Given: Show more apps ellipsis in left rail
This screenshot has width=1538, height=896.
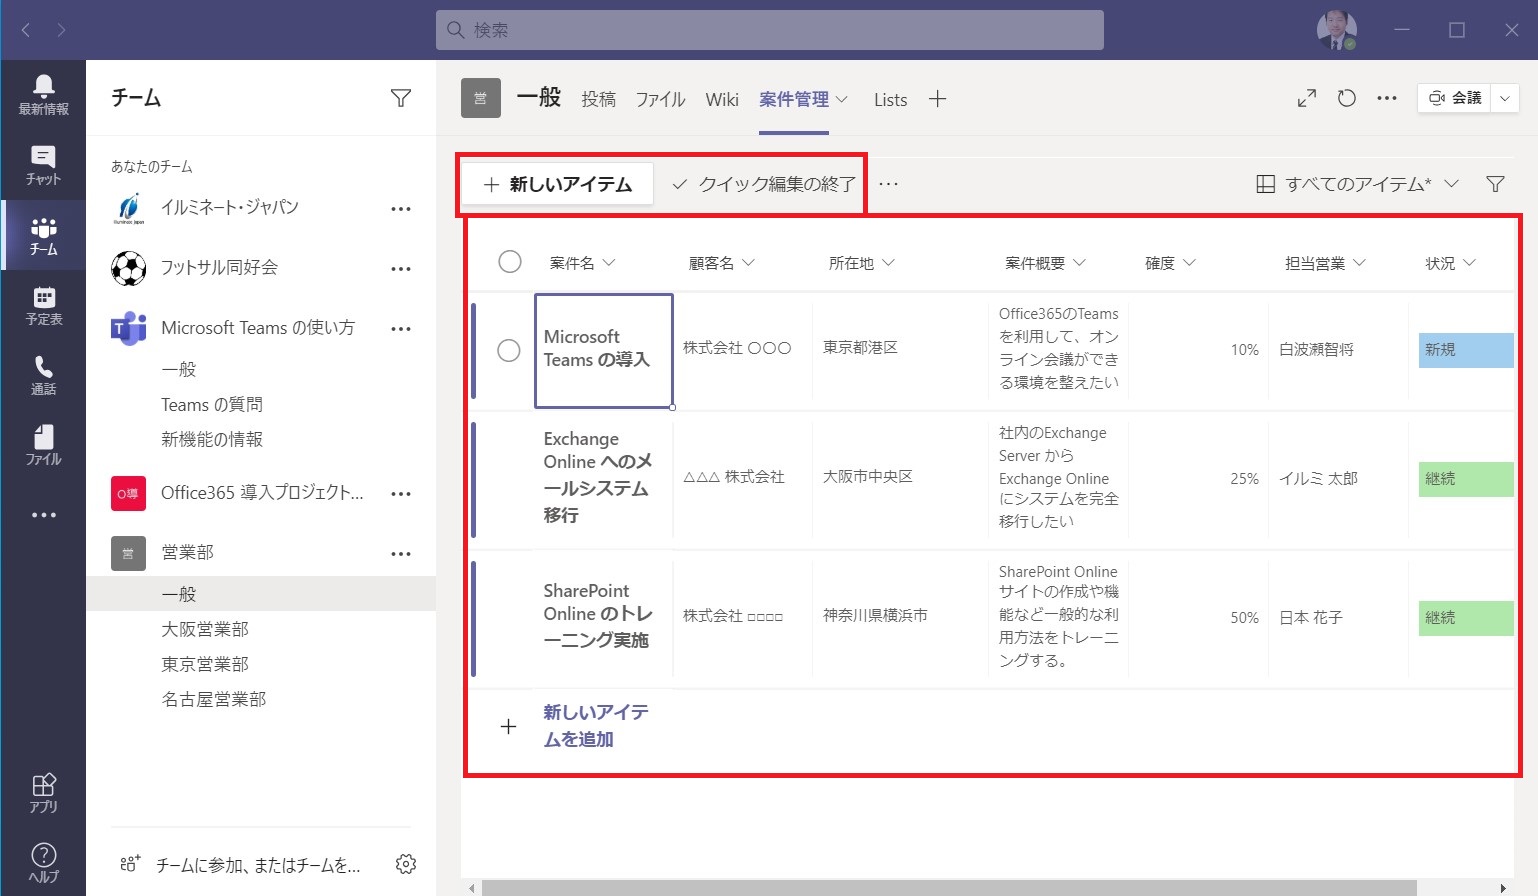Looking at the screenshot, I should (x=43, y=515).
